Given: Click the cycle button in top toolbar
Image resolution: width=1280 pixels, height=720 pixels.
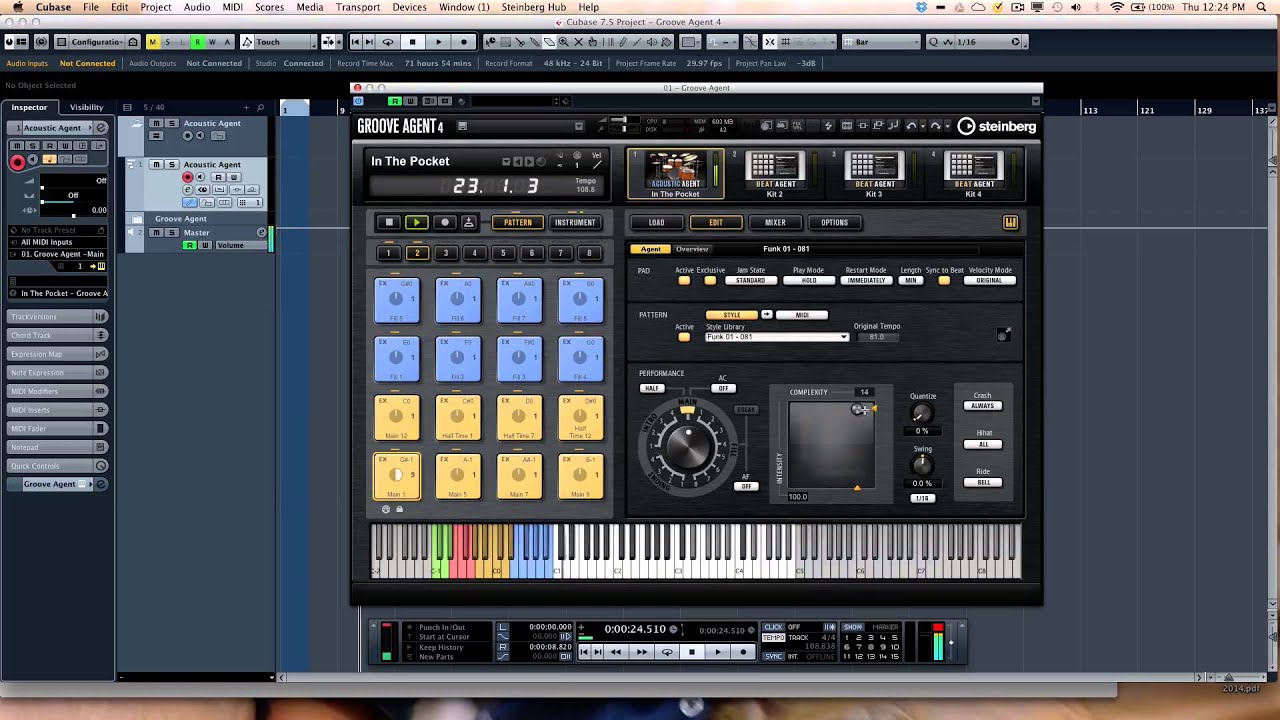Looking at the screenshot, I should pyautogui.click(x=388, y=42).
